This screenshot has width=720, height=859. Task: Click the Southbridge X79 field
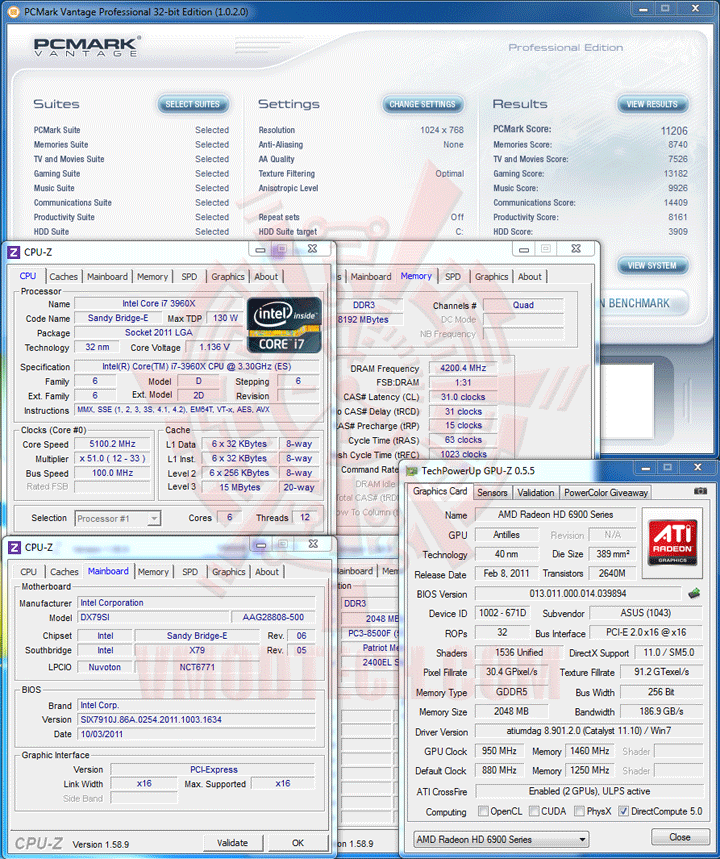(197, 650)
